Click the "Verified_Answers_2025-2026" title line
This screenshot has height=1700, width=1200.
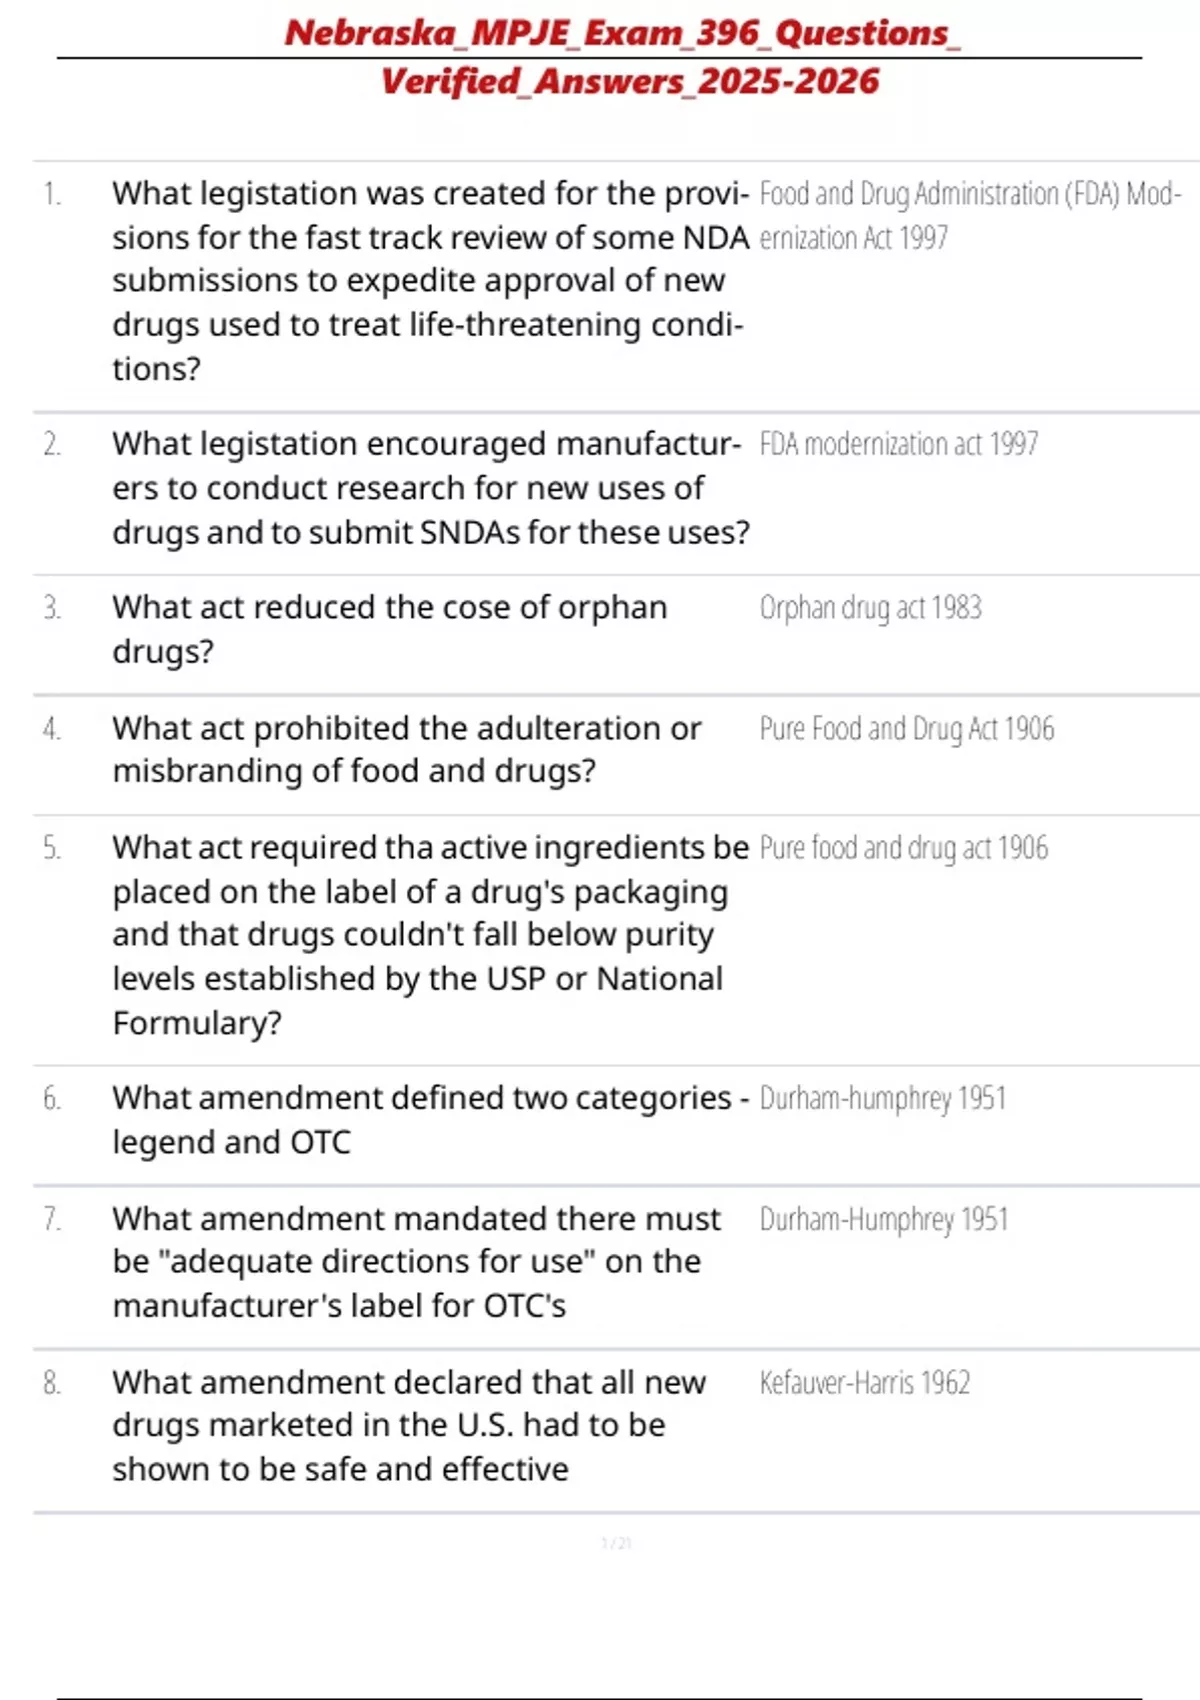[629, 81]
